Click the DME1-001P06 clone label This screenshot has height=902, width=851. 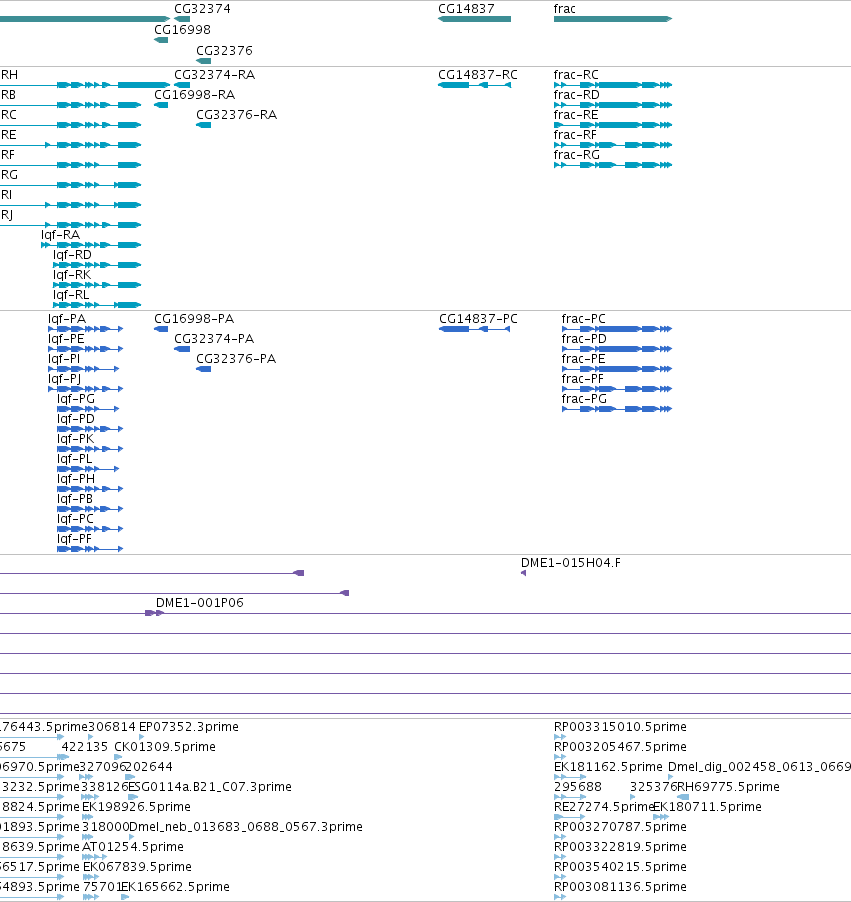point(200,602)
